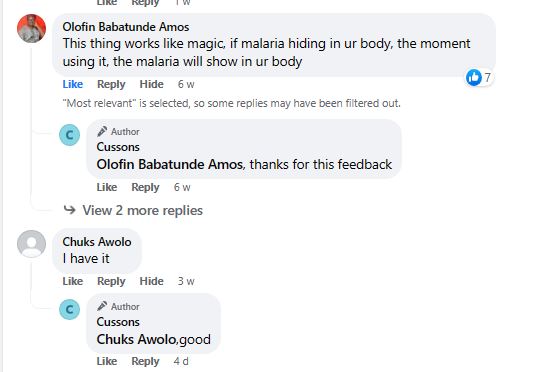Click the blue thumbs-up reaction icon
Viewport: 534px width, 372px height.
[x=474, y=77]
